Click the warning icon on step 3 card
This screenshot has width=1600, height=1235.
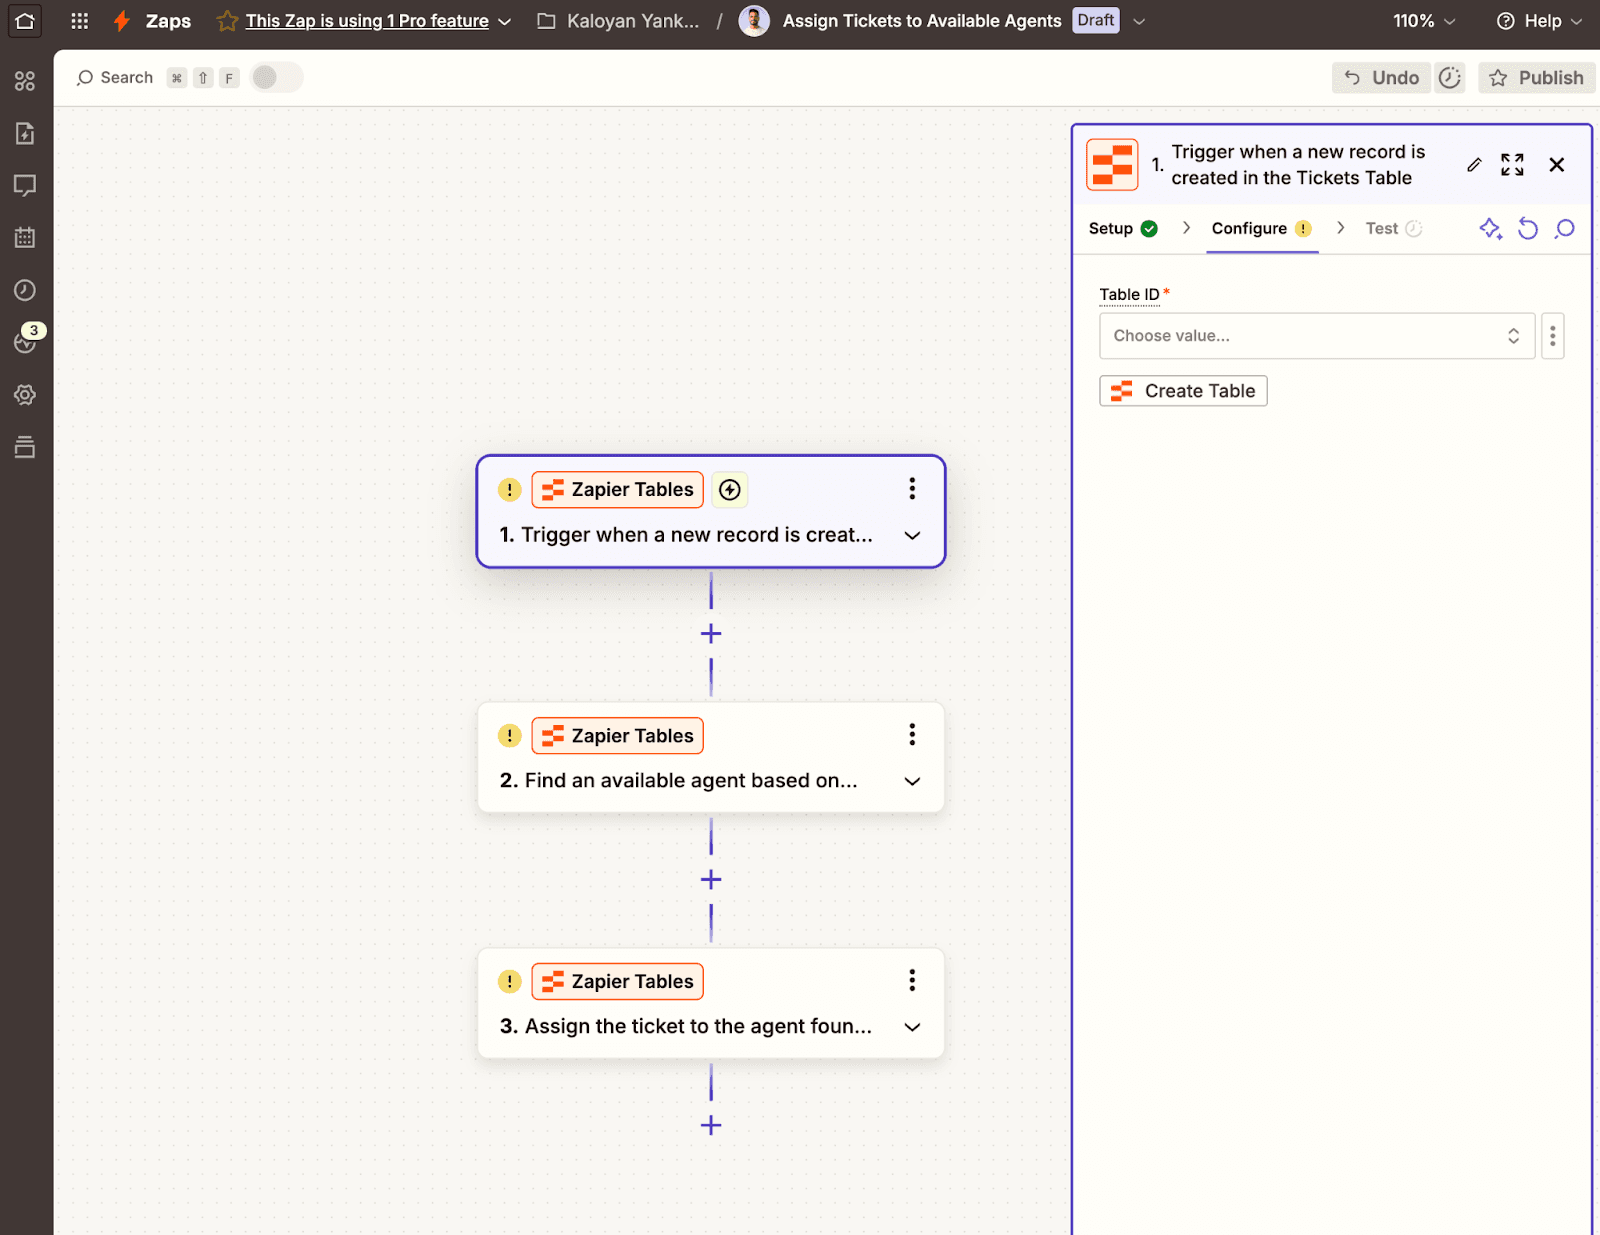(x=510, y=982)
